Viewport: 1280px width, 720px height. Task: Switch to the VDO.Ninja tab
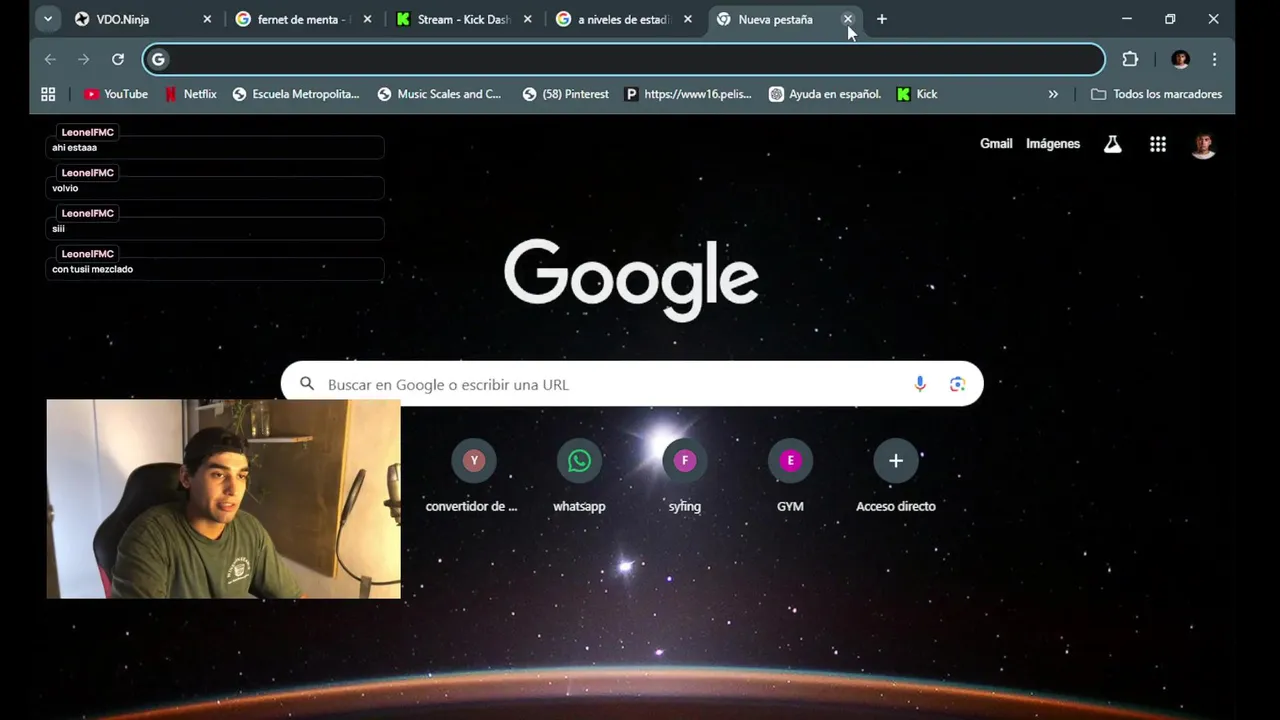pyautogui.click(x=142, y=19)
